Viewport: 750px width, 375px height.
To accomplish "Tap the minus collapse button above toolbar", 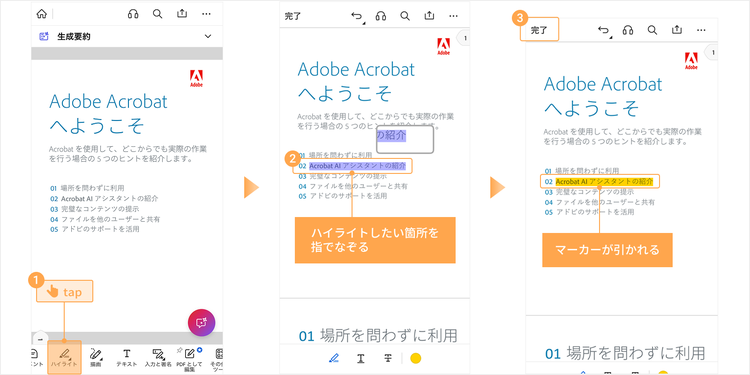I will click(40, 339).
